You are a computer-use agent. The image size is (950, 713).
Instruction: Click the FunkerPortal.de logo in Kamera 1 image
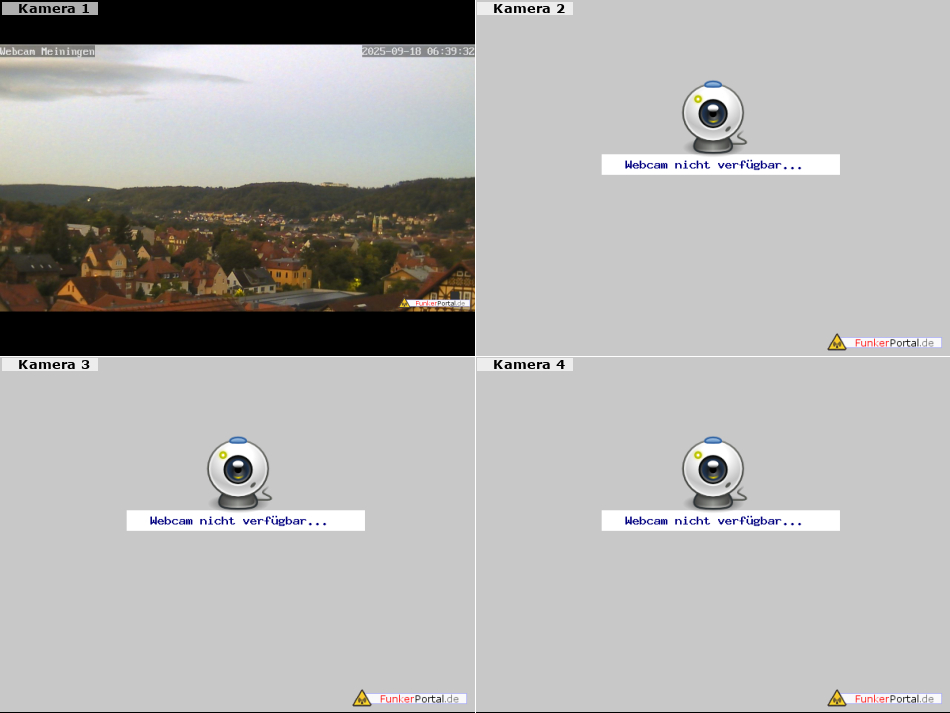coord(434,303)
